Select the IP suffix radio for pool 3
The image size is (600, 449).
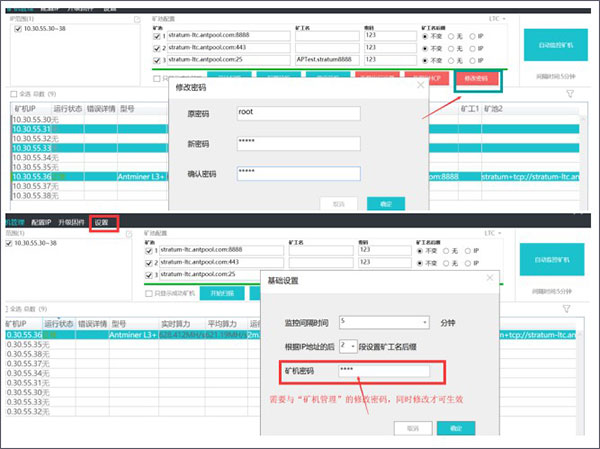point(473,60)
